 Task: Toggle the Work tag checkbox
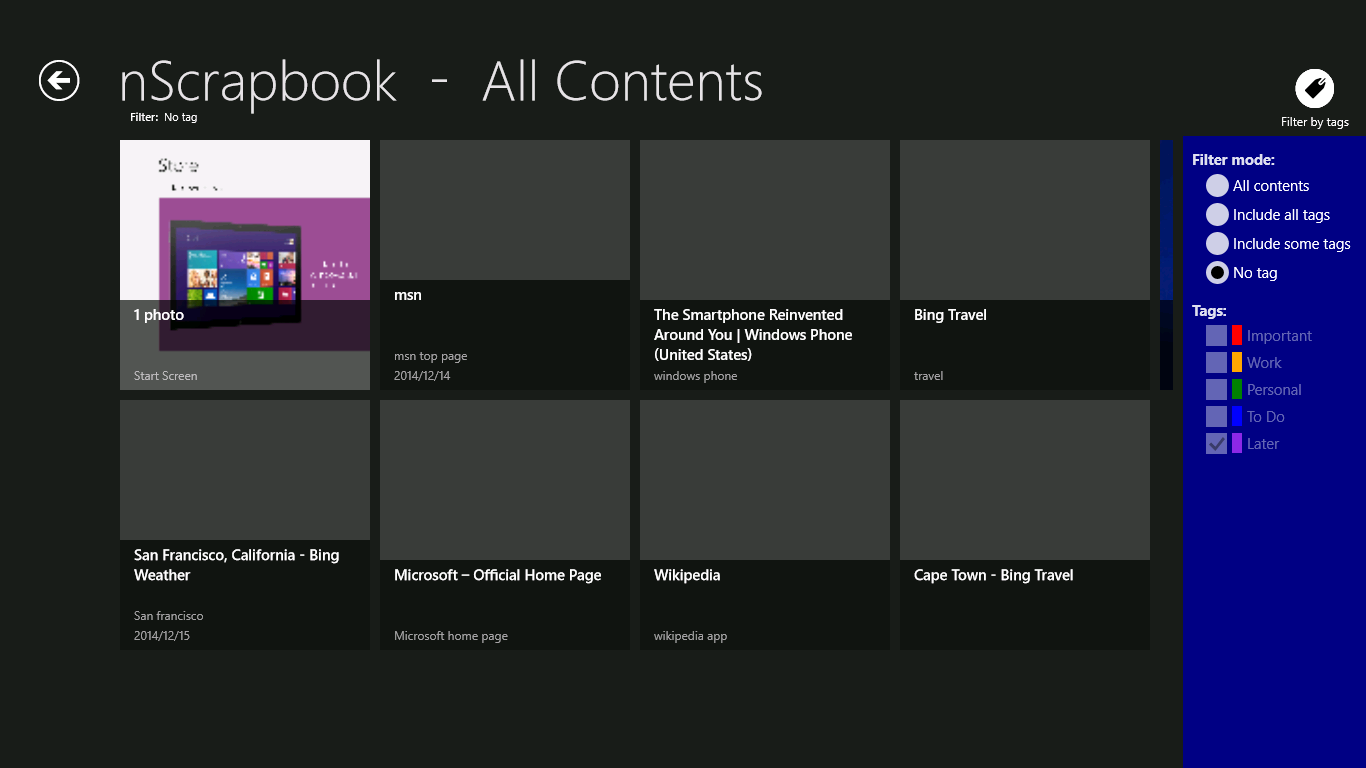click(x=1216, y=363)
